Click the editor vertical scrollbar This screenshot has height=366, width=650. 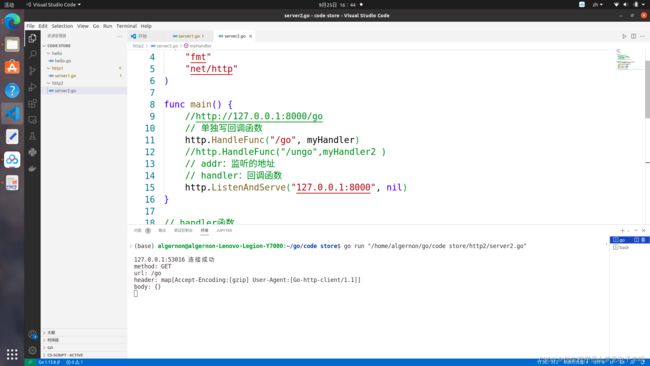(647, 89)
